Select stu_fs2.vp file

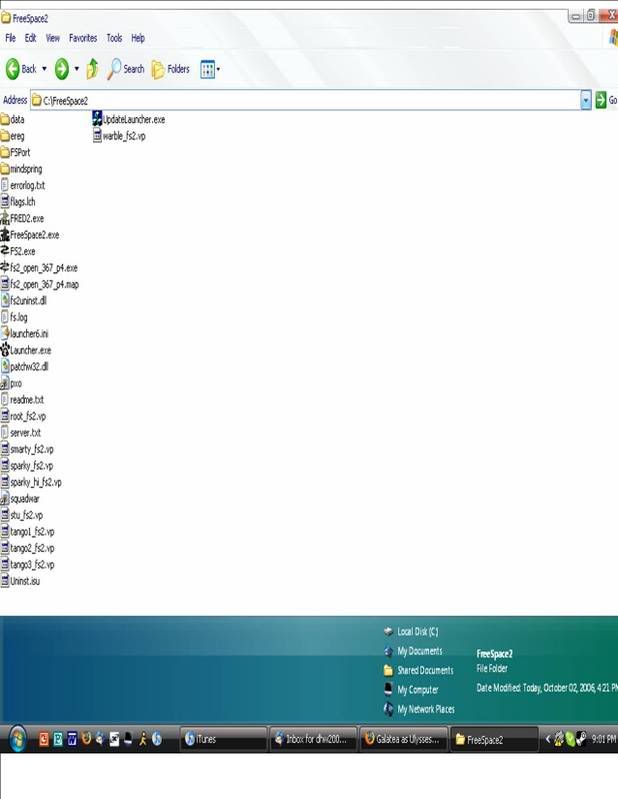[x=22, y=515]
